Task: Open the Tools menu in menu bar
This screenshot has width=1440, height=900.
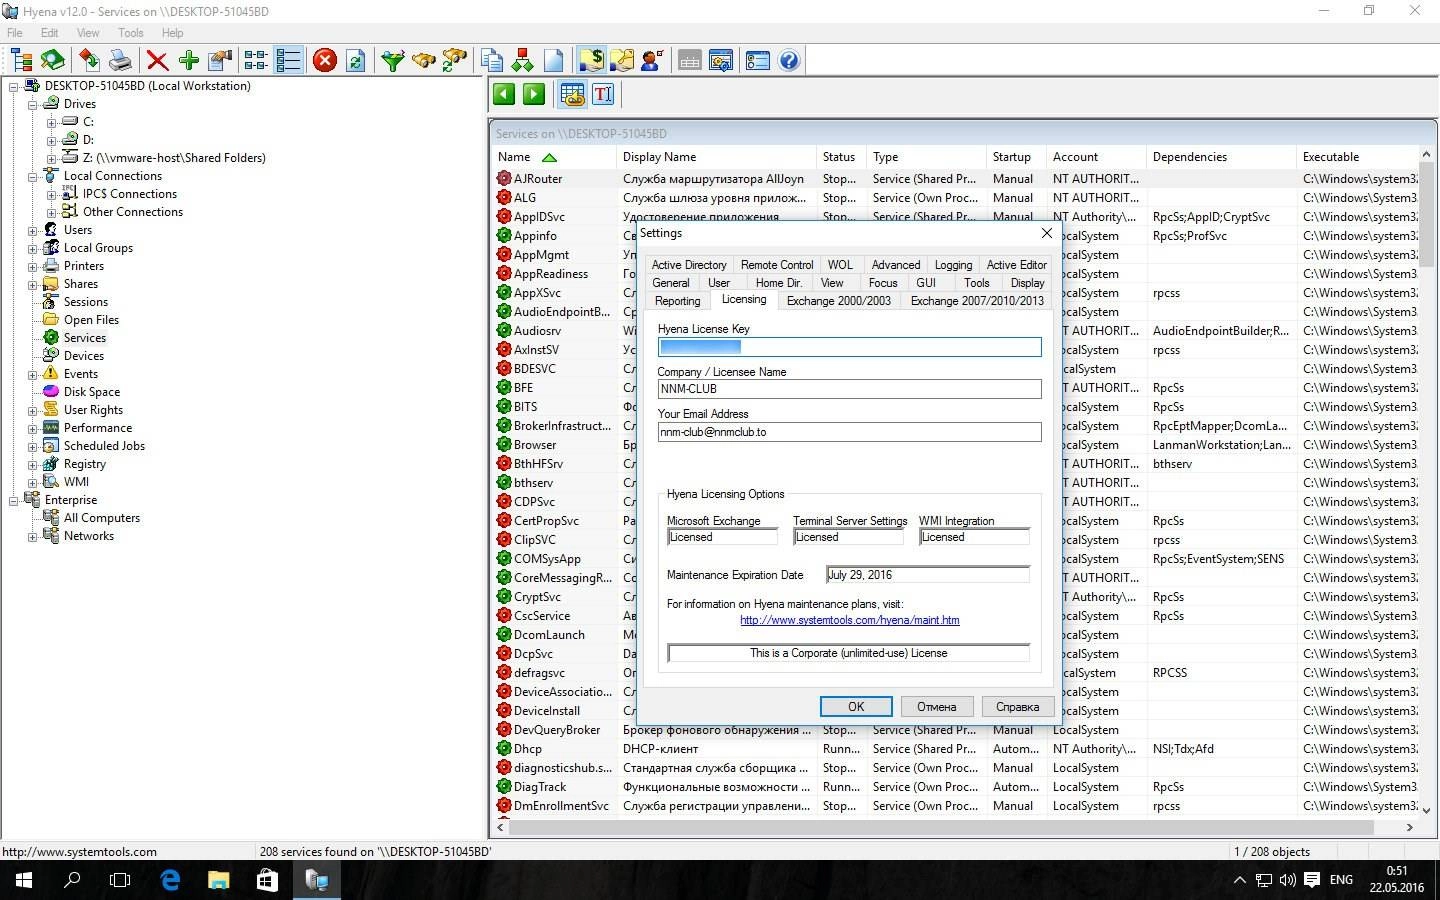Action: point(131,33)
